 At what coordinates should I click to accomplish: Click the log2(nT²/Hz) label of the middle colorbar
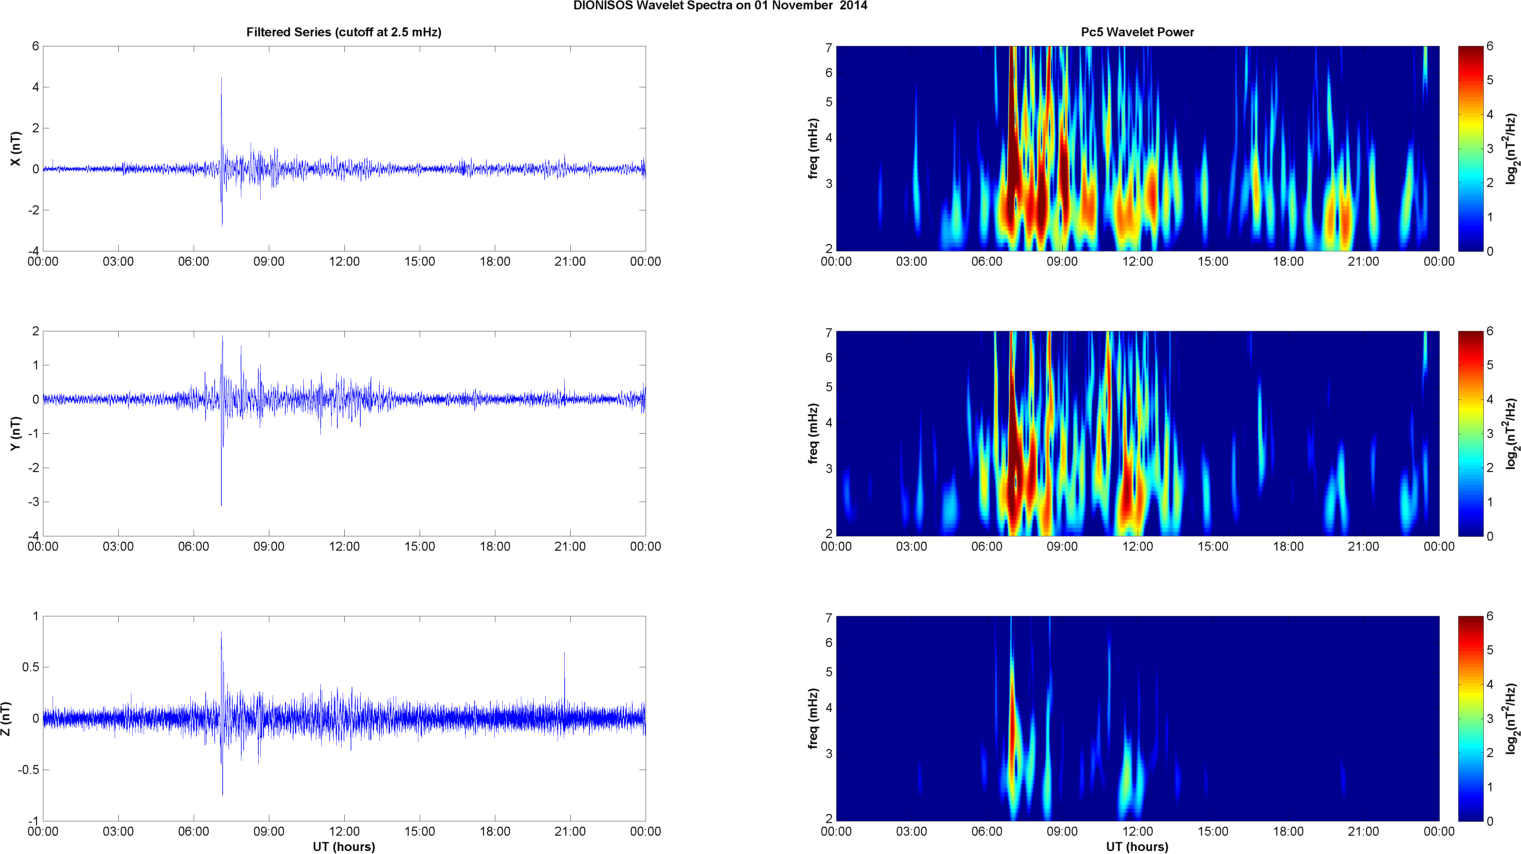click(x=1512, y=433)
